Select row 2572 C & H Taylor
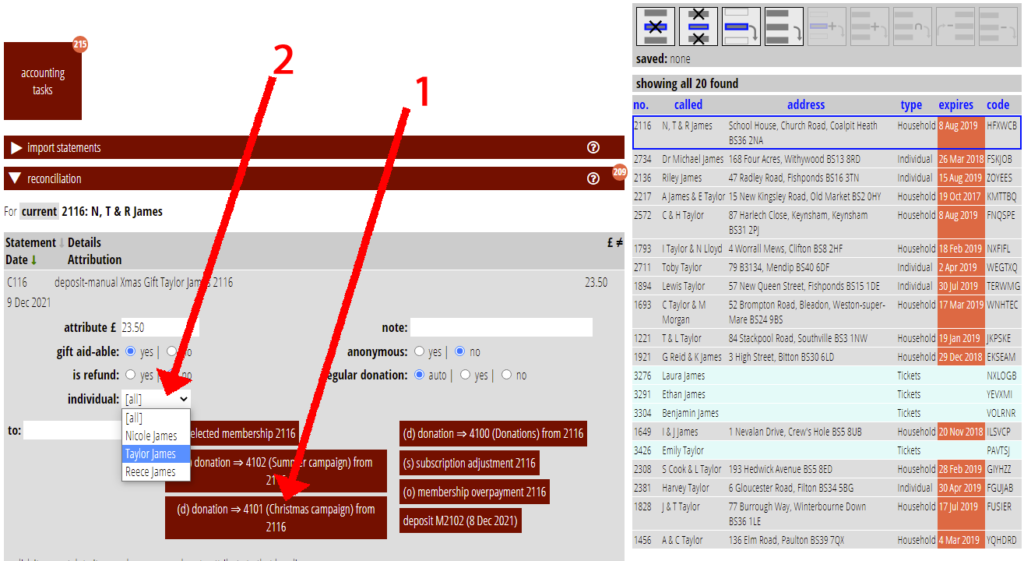The height and width of the screenshot is (561, 1024). coord(826,222)
